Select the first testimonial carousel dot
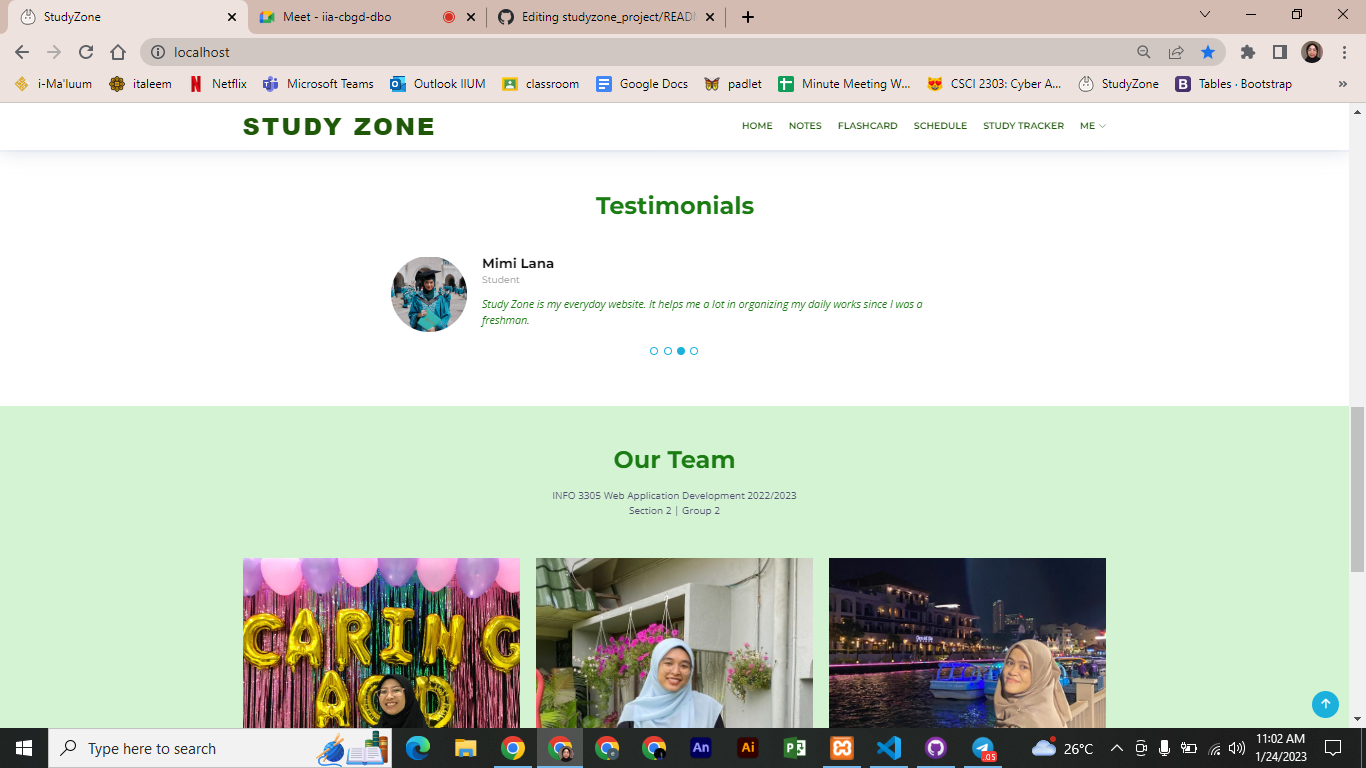This screenshot has width=1366, height=768. tap(652, 351)
